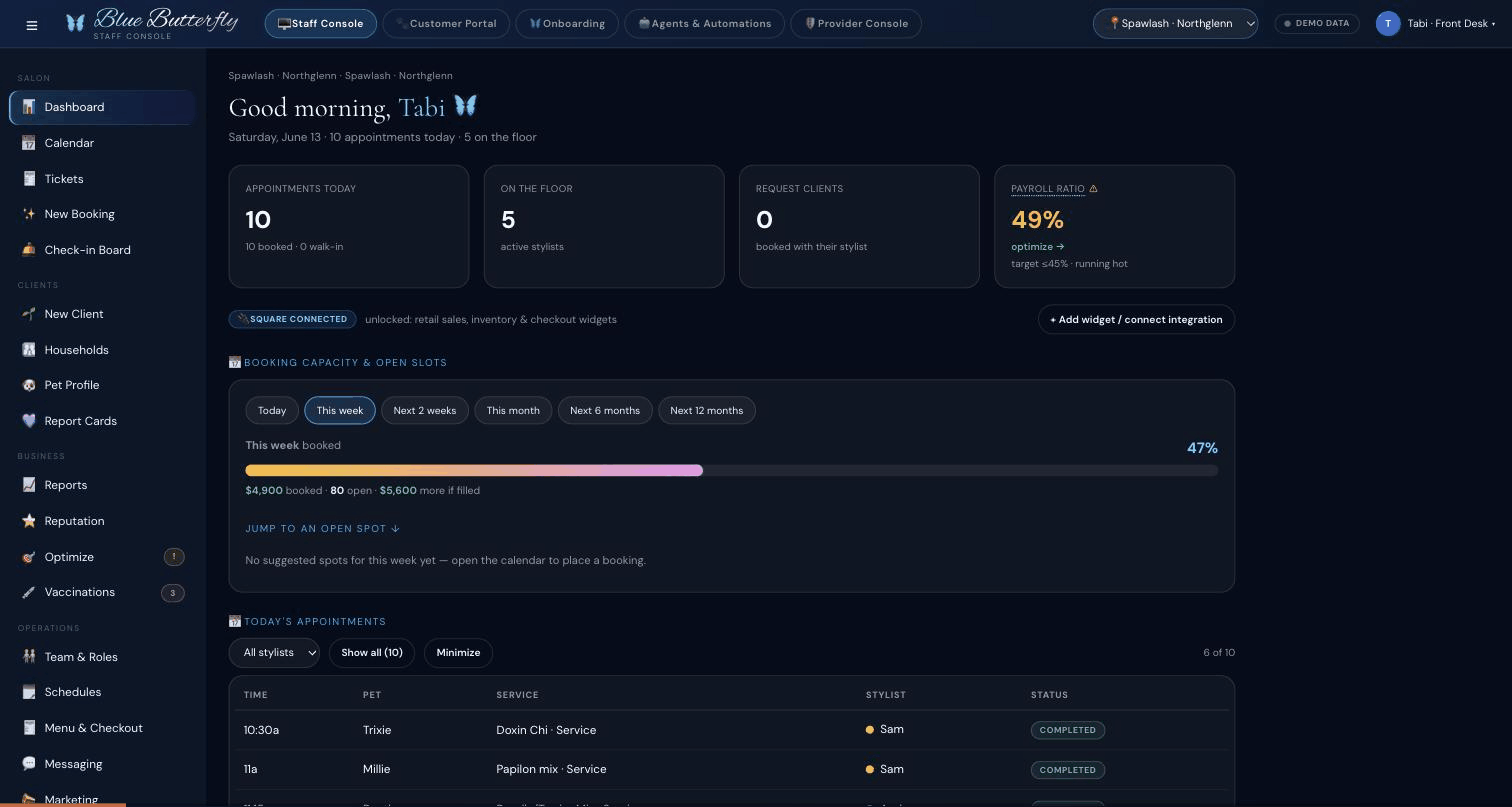
Task: Click the Completed status in Trixie row
Action: click(x=1068, y=730)
